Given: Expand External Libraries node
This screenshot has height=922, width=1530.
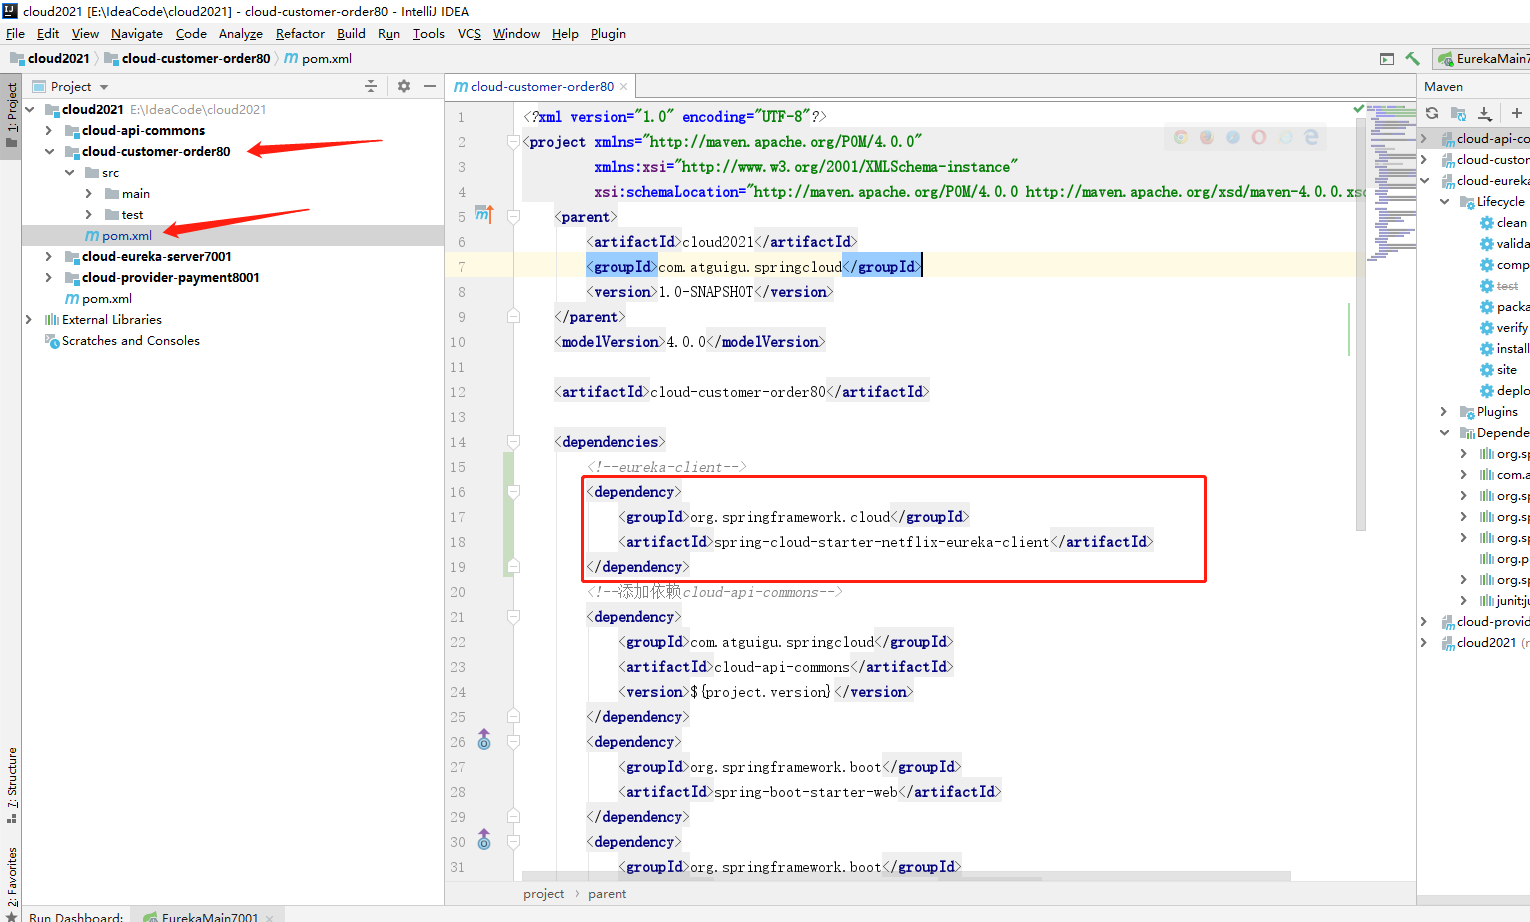Looking at the screenshot, I should pos(28,320).
